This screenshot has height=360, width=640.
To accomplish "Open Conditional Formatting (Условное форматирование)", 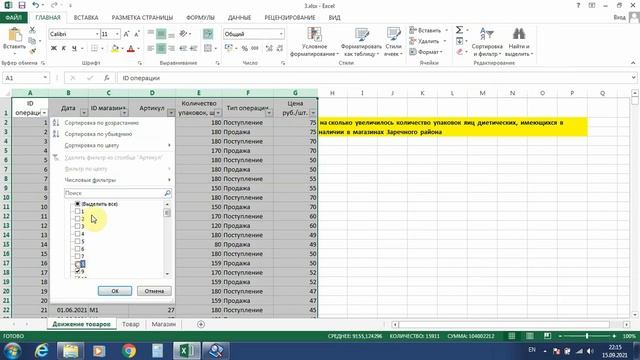I will [314, 42].
